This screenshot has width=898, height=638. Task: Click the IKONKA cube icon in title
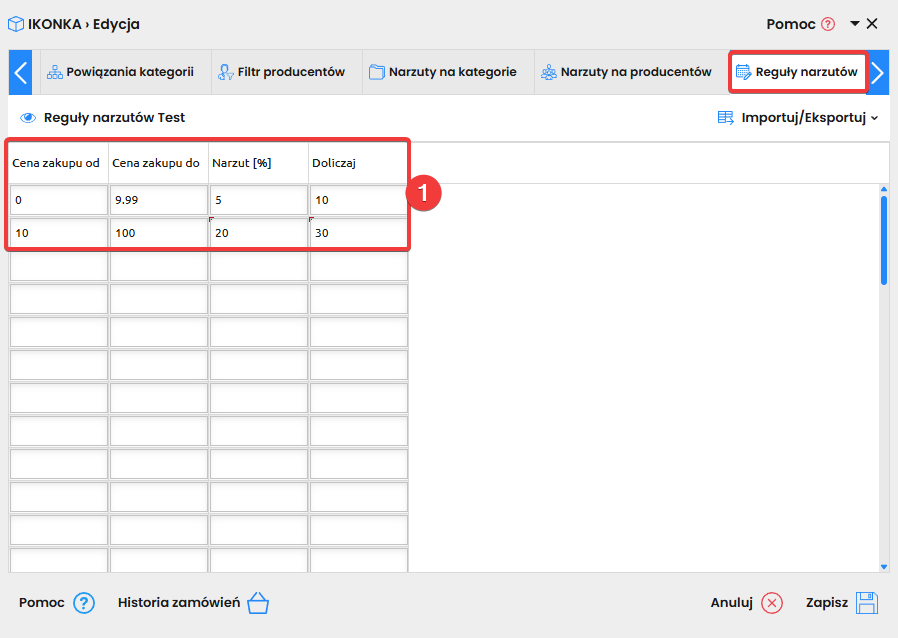(16, 24)
